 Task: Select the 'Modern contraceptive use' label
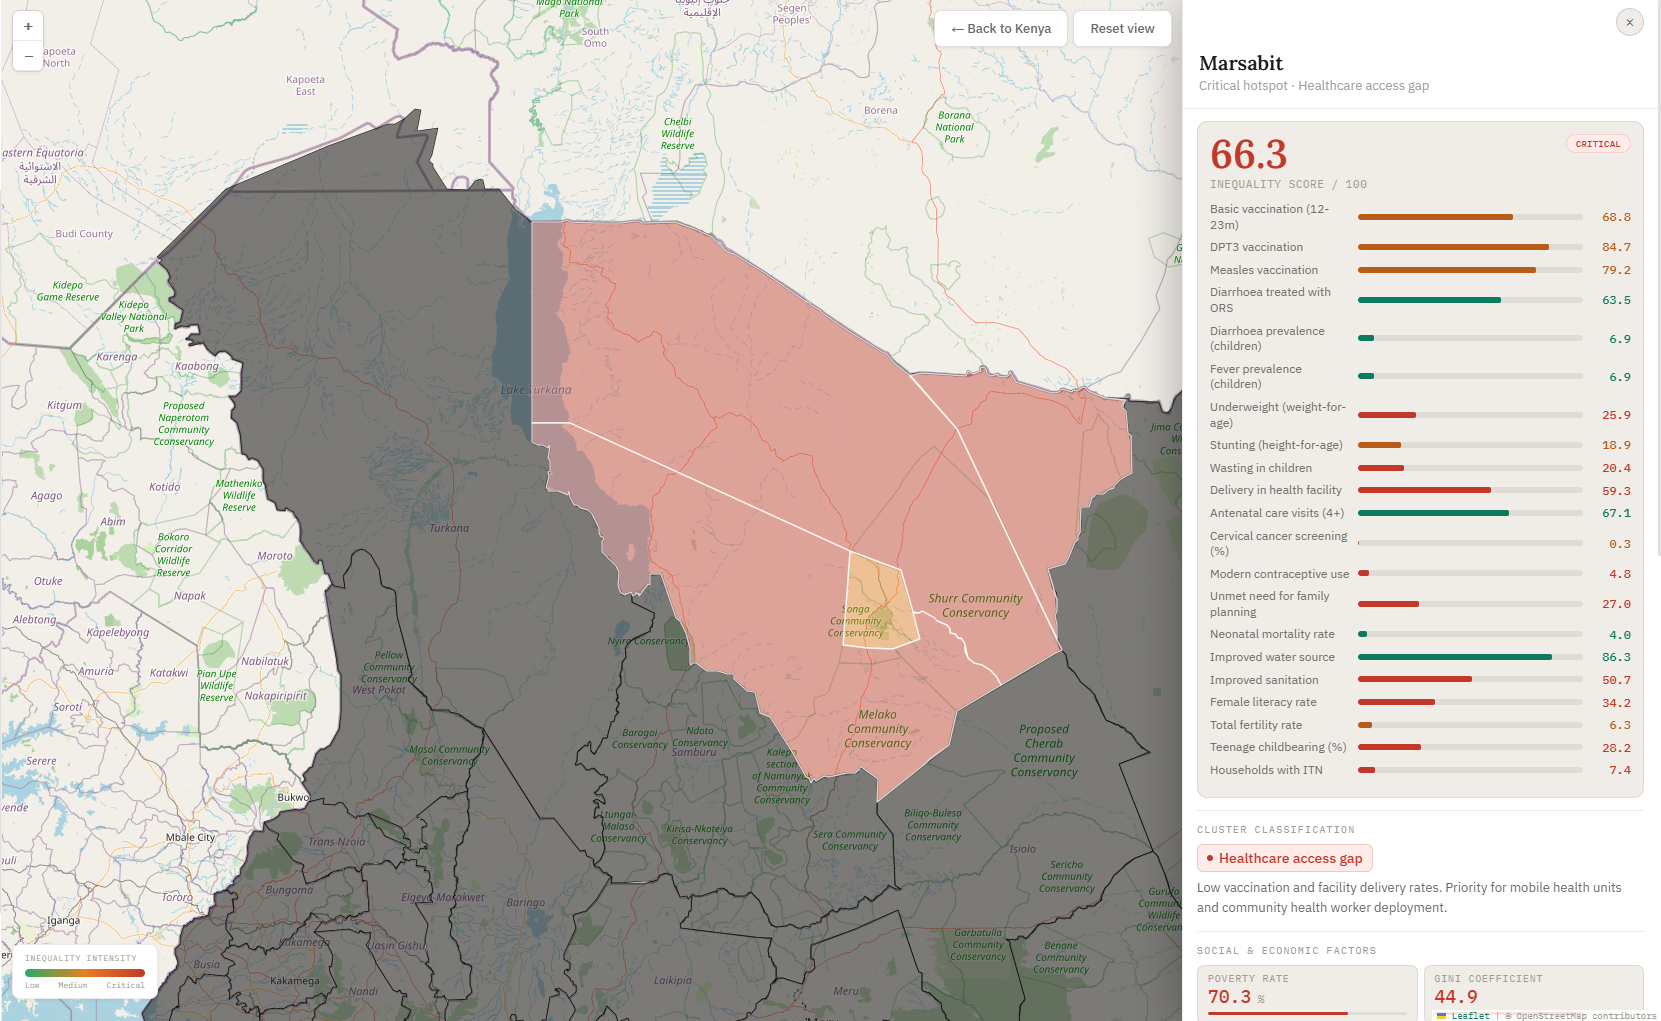pos(1280,574)
